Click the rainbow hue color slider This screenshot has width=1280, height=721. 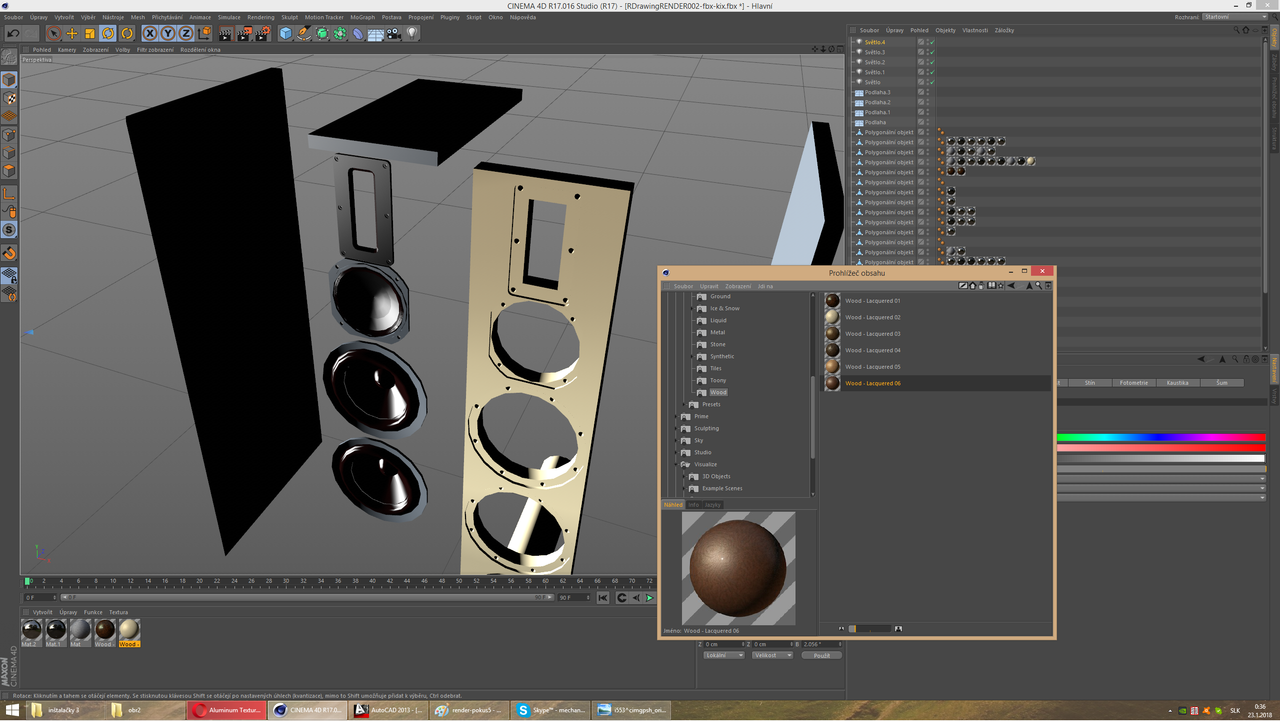point(1161,437)
